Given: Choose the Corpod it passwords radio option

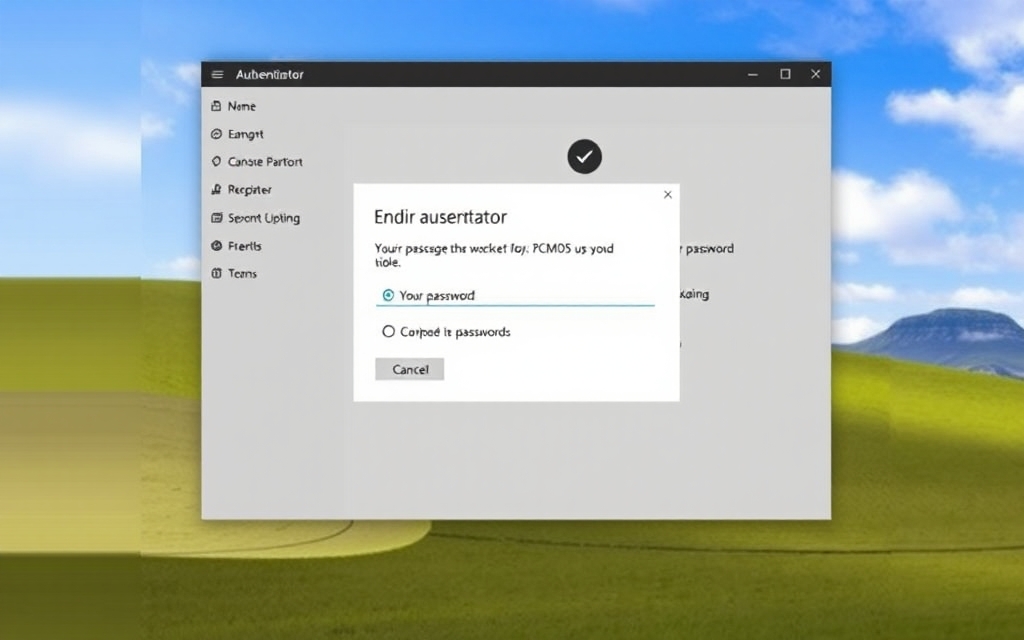Looking at the screenshot, I should pos(389,332).
